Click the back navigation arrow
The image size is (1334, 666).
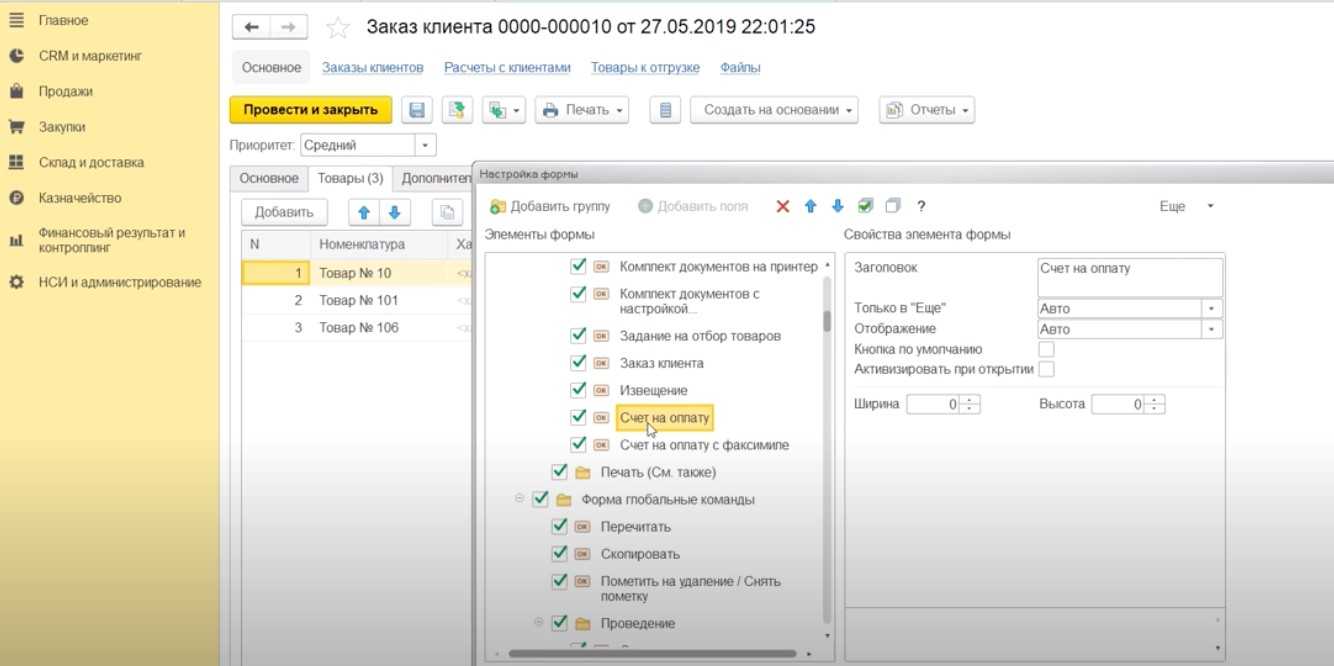pyautogui.click(x=252, y=27)
